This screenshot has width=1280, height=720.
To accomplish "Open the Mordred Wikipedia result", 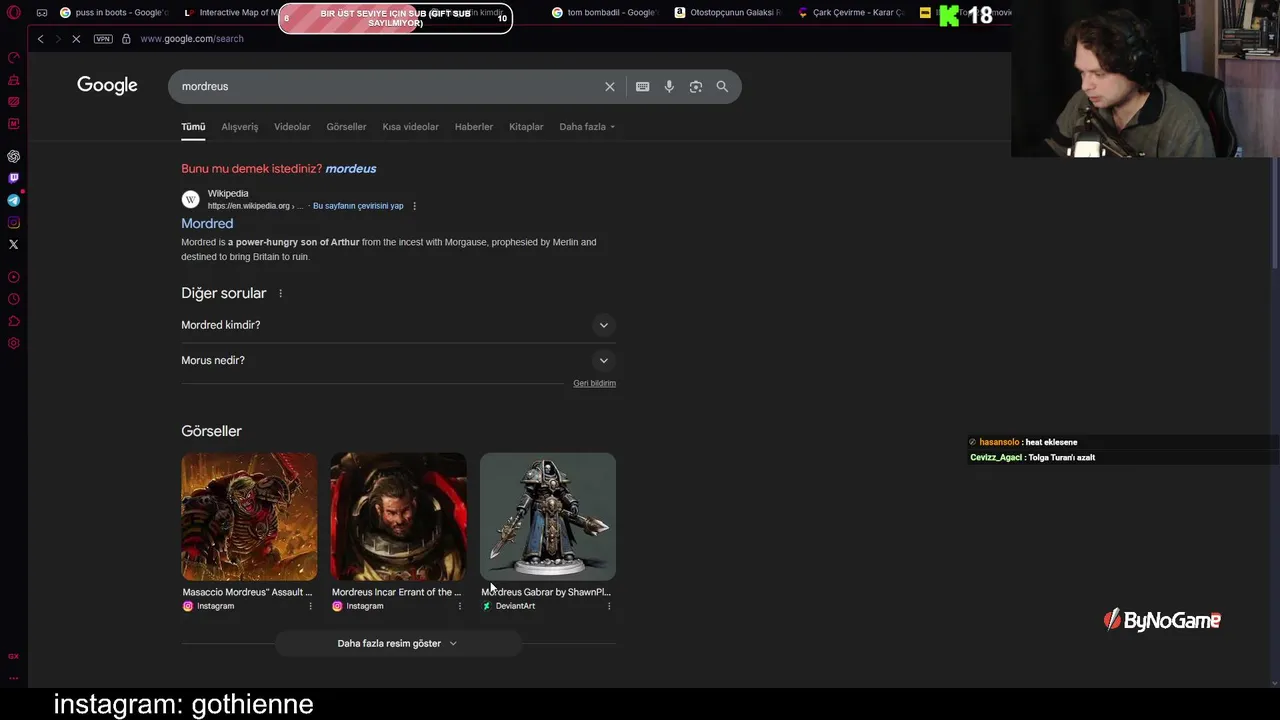I will [x=207, y=224].
